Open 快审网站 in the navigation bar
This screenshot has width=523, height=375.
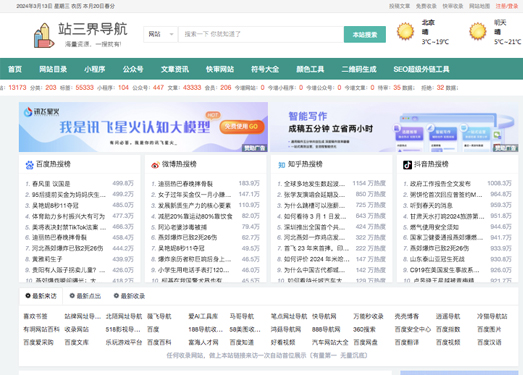click(x=220, y=69)
